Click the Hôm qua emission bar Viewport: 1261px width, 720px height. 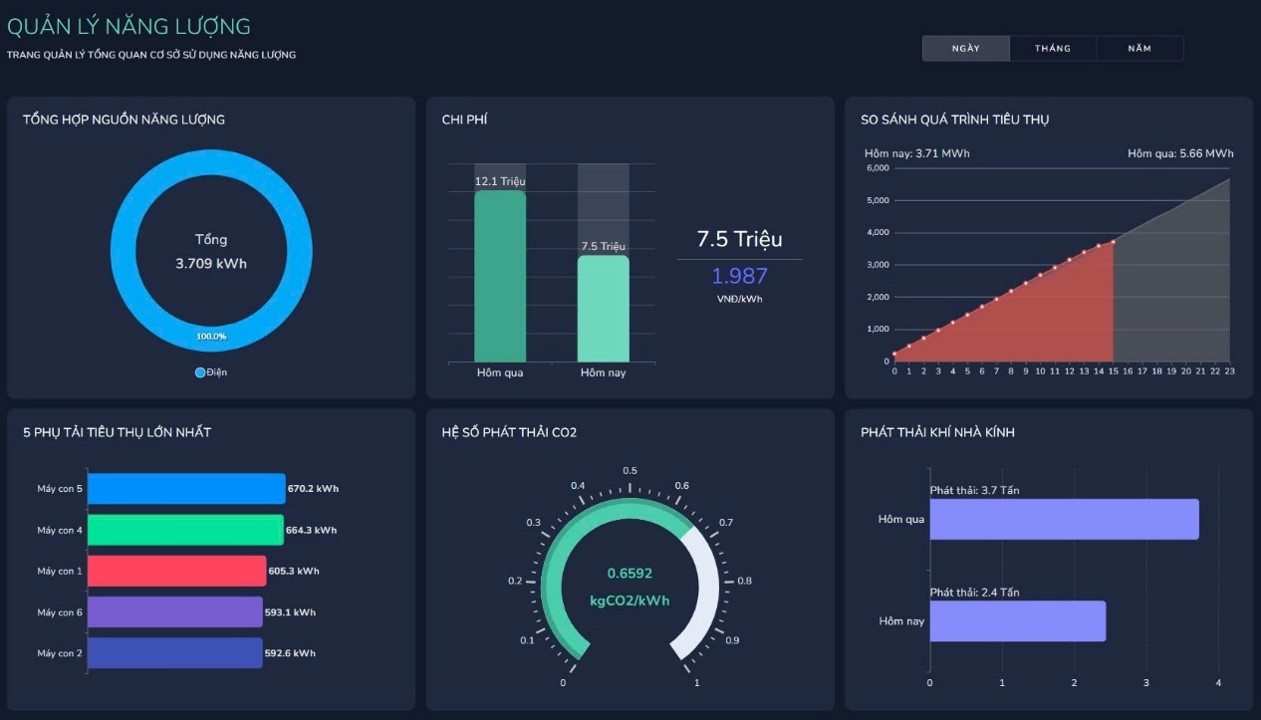click(x=1064, y=519)
